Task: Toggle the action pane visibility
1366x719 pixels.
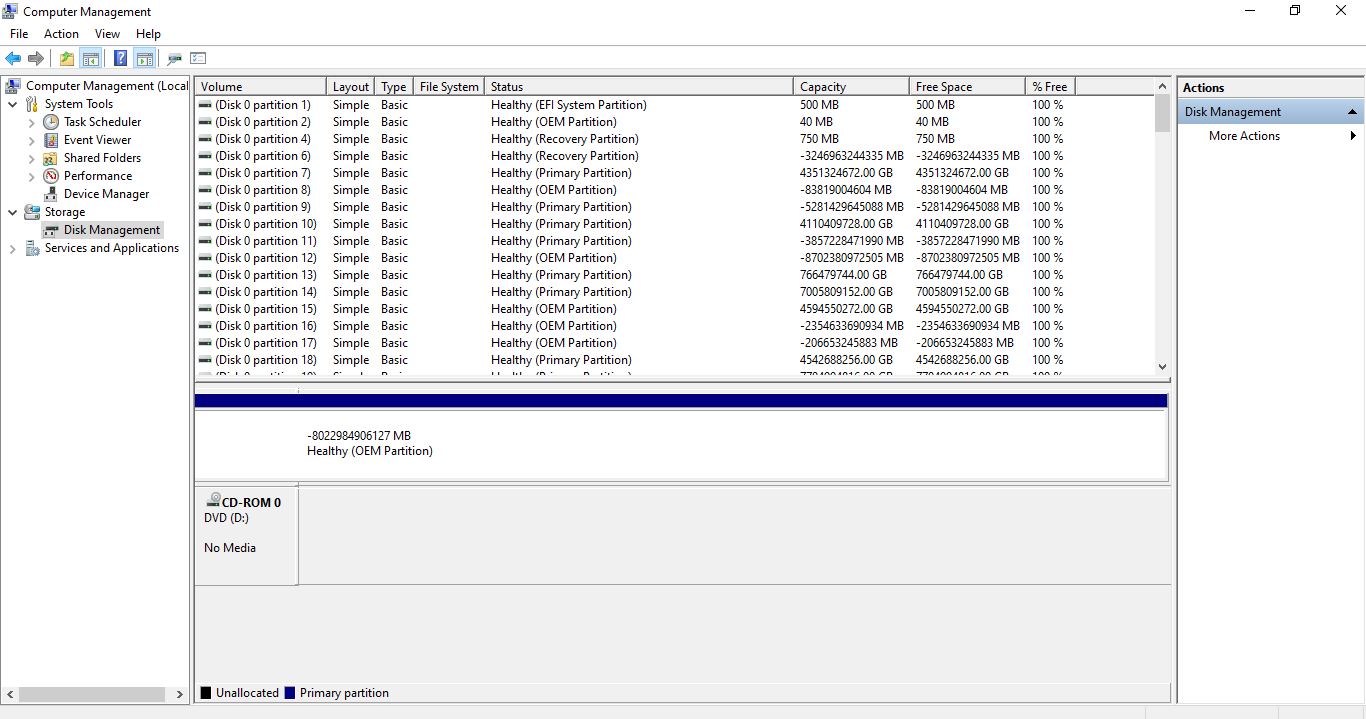Action: coord(144,57)
